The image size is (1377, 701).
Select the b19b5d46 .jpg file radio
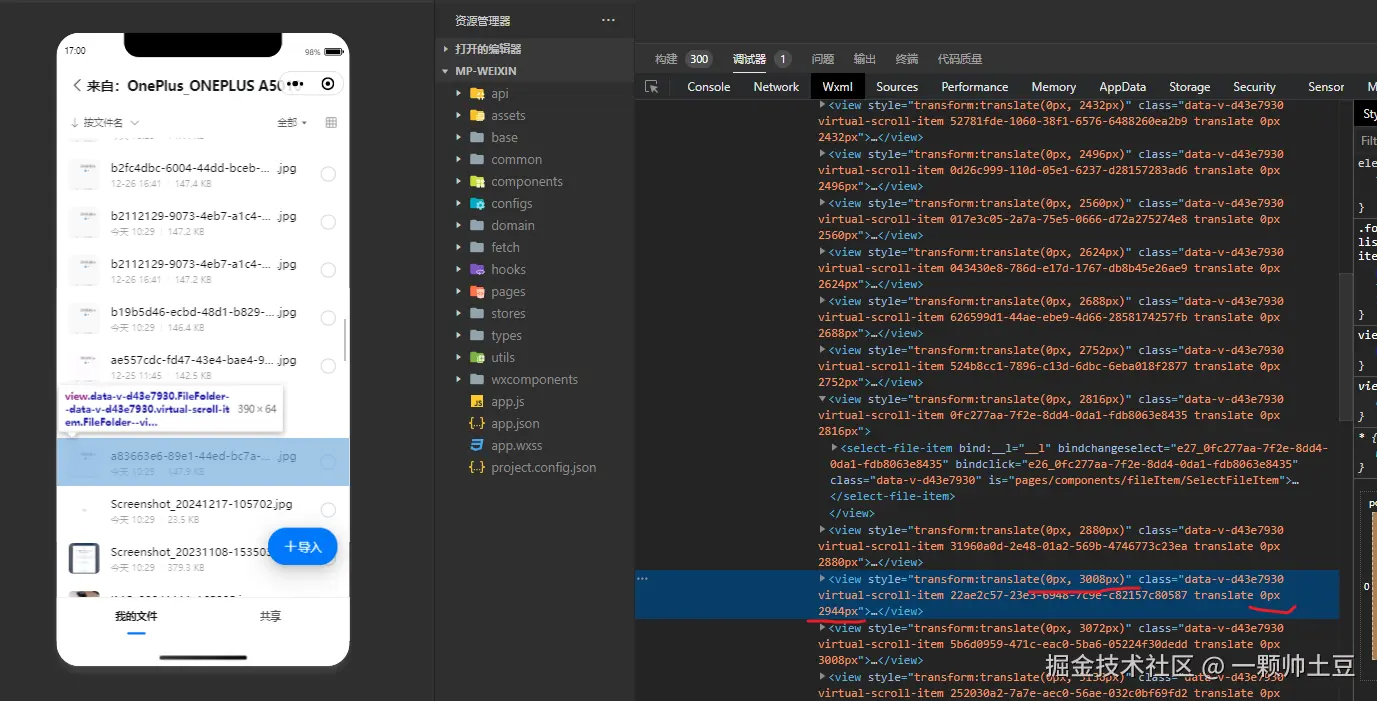328,318
